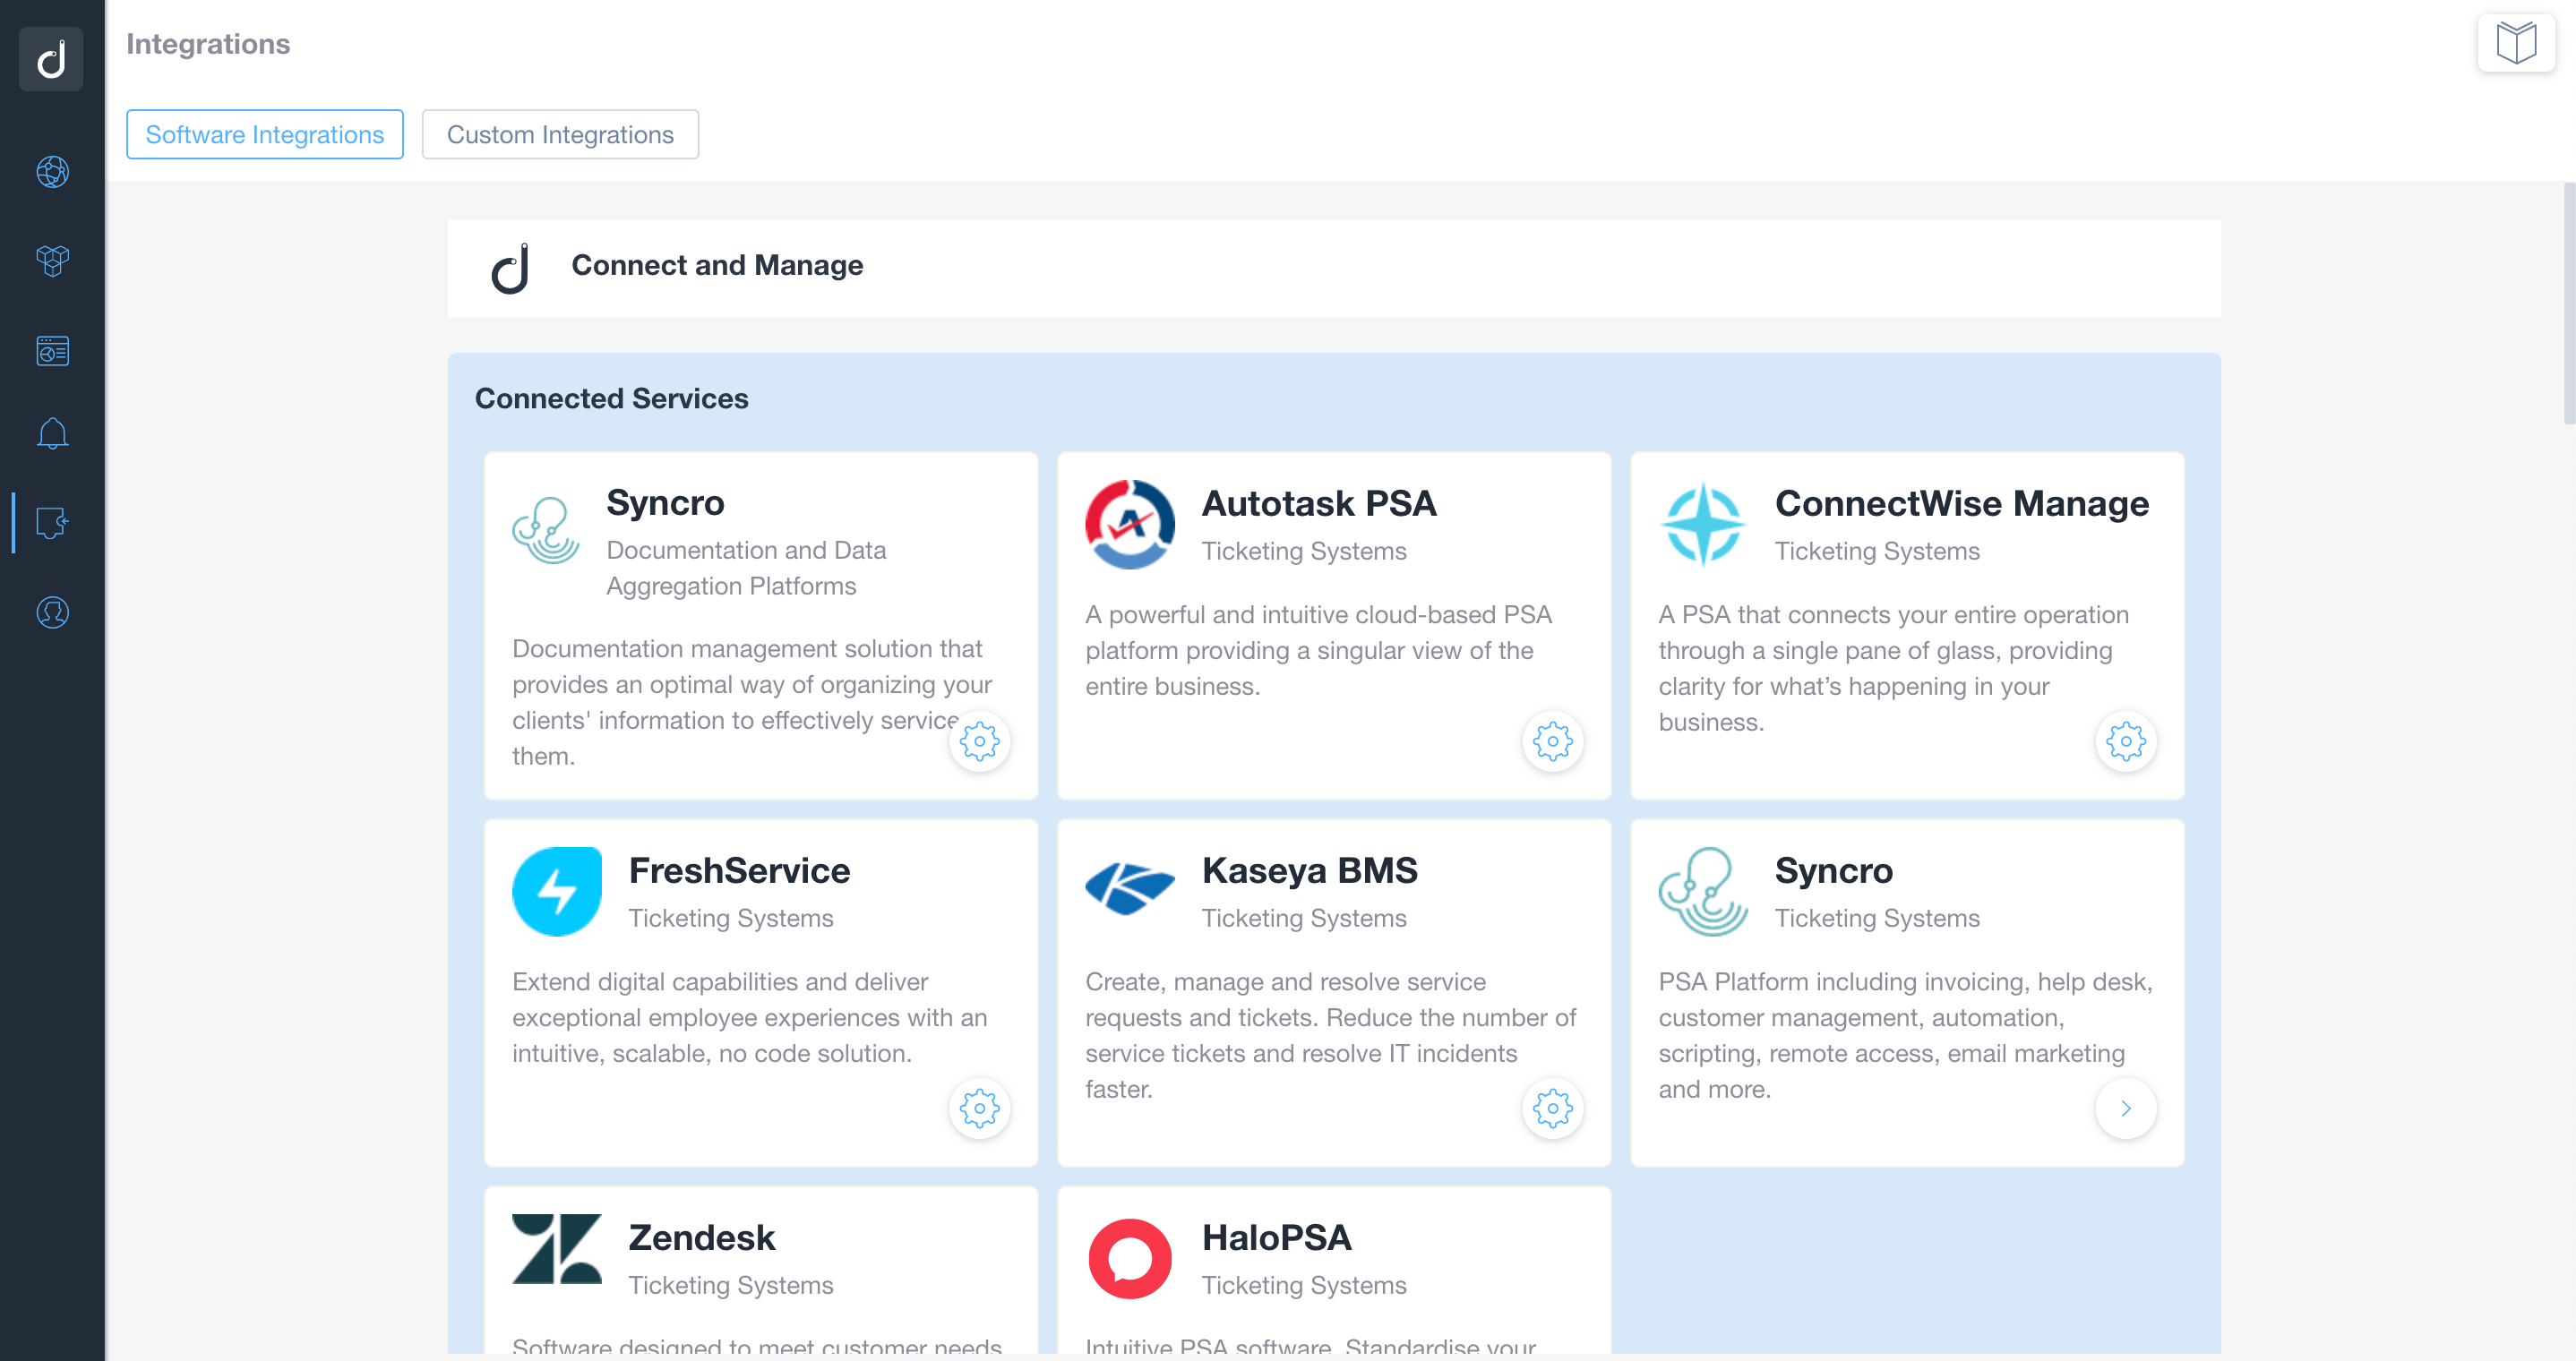The width and height of the screenshot is (2576, 1361).
Task: Select the Custom Integrations tab
Action: pyautogui.click(x=559, y=133)
